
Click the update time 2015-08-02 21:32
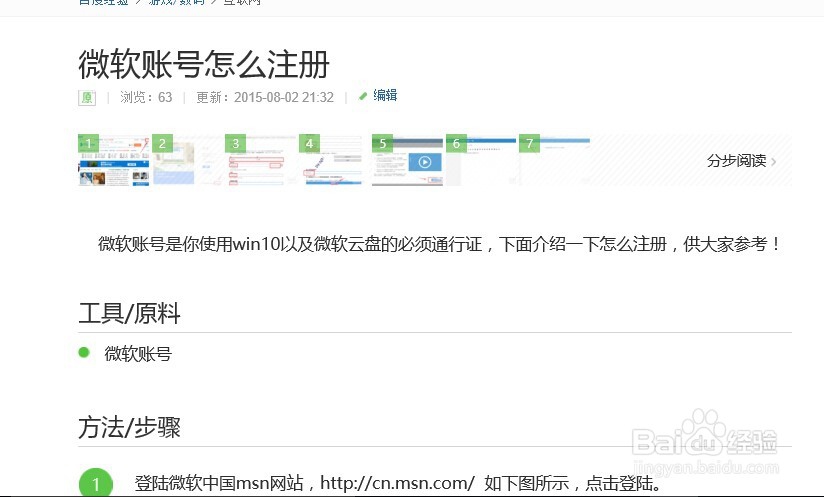[284, 97]
